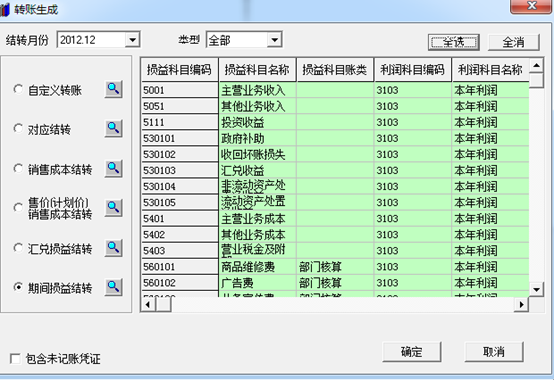Viewport: 555px width, 381px height.
Task: Click the 主营业务成本 name cell
Action: click(258, 218)
